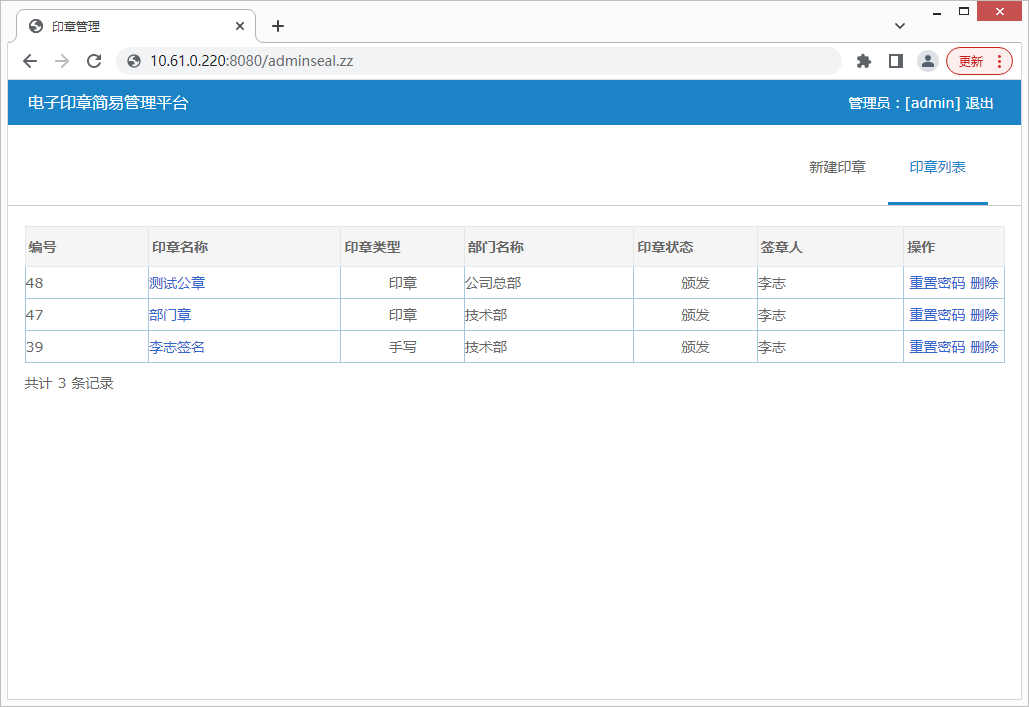1029x707 pixels.
Task: Select the 印章列表 tab
Action: point(937,167)
